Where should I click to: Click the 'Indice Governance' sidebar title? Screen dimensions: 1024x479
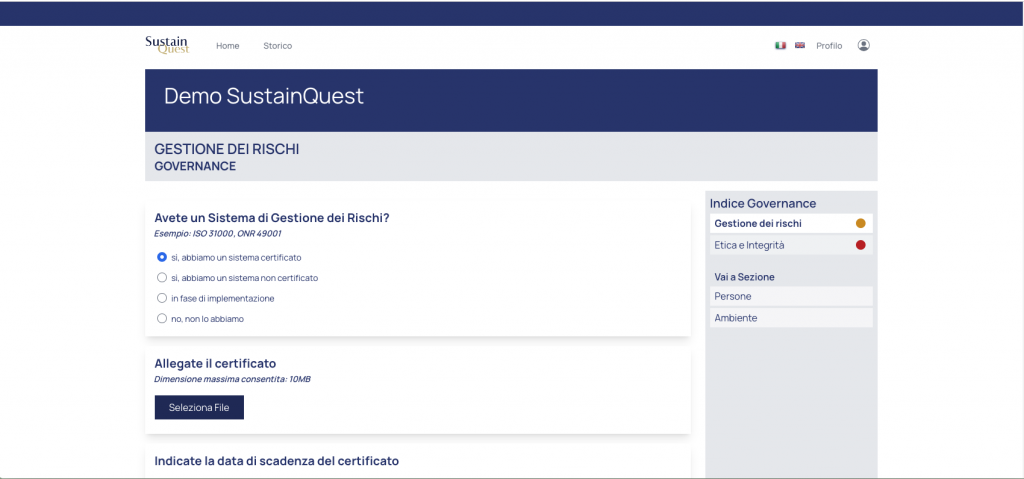point(763,203)
